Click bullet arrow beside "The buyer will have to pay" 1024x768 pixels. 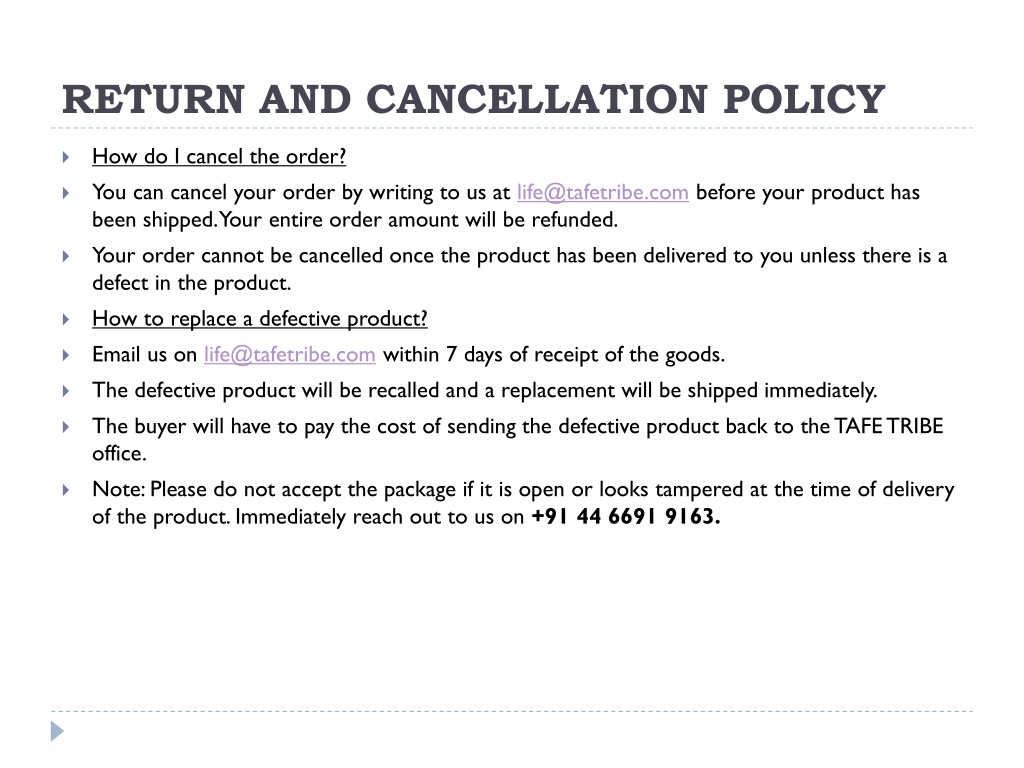click(x=66, y=427)
